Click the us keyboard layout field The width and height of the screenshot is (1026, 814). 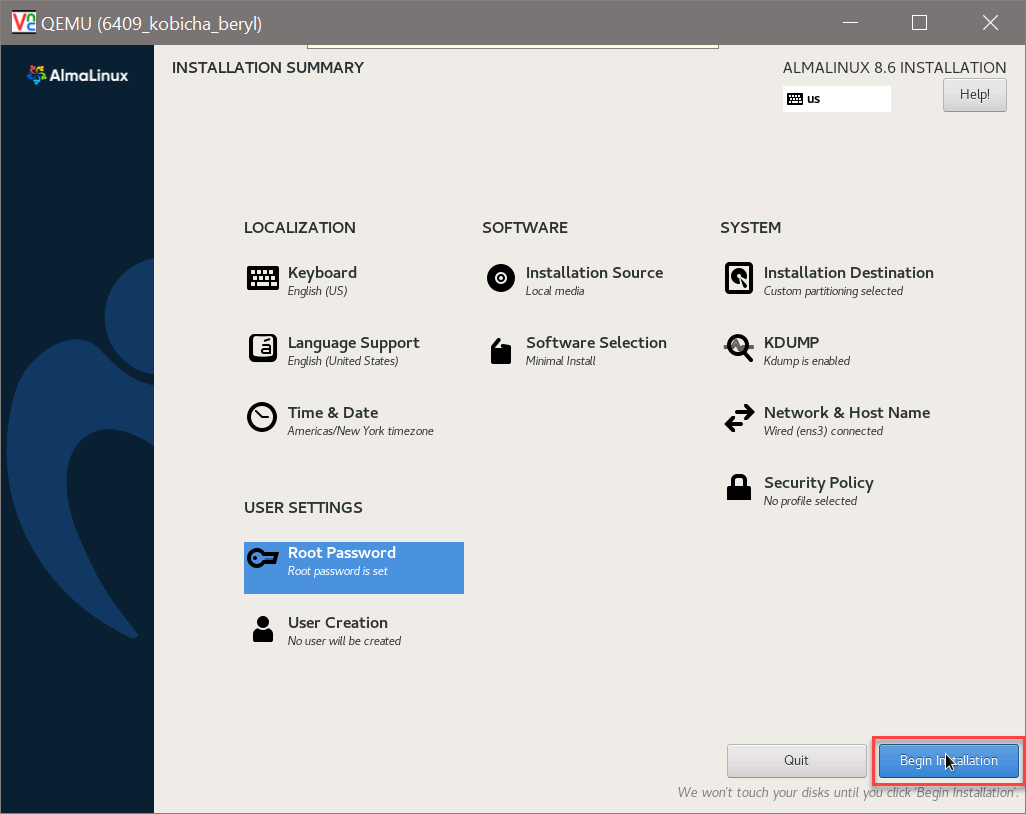coord(836,99)
